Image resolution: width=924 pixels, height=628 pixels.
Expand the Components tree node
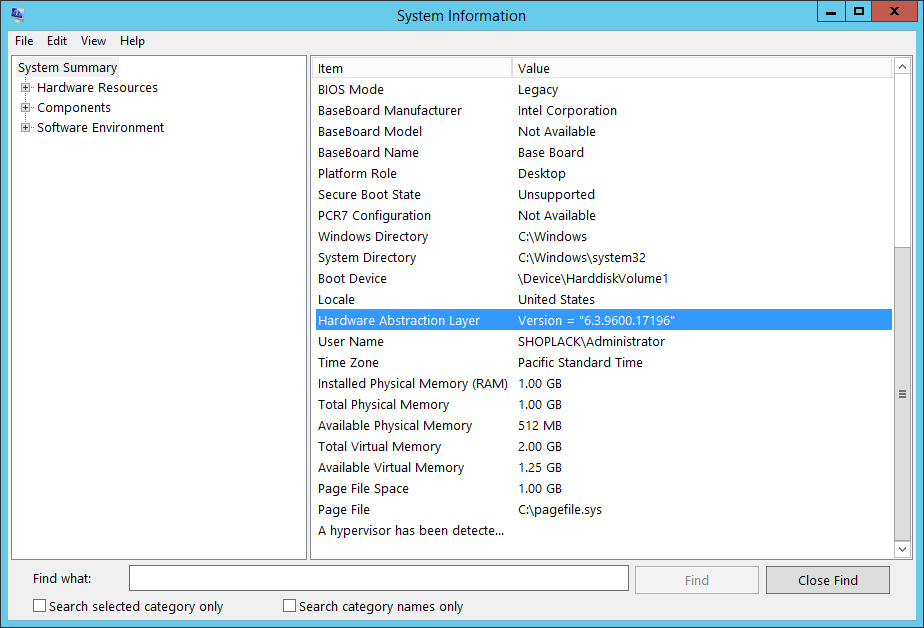pos(25,108)
